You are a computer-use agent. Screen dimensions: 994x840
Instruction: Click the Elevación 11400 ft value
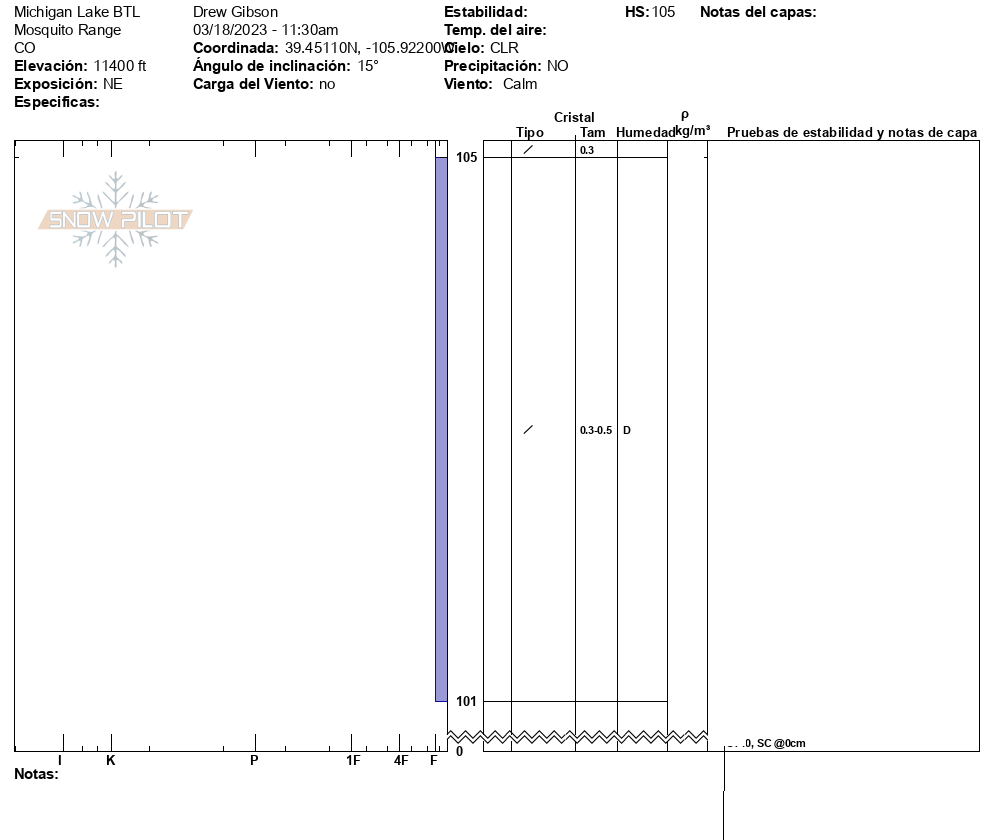coord(120,66)
